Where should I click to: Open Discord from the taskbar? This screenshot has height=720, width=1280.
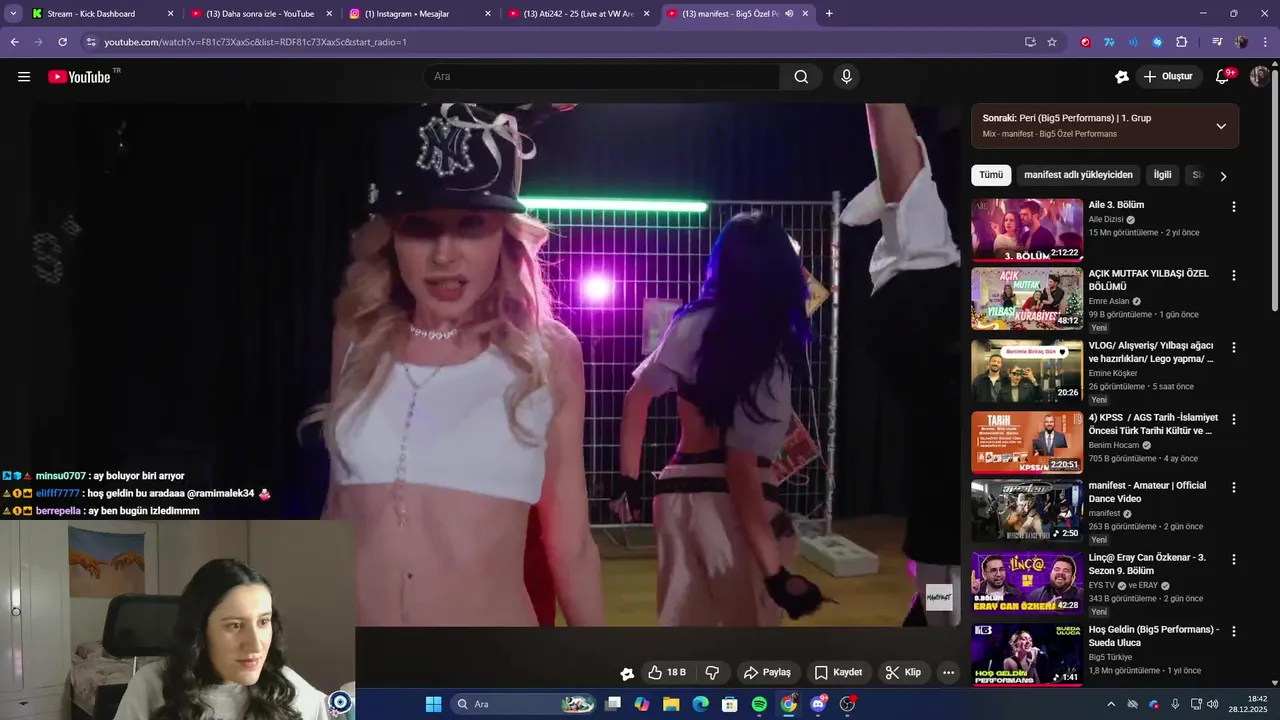click(818, 704)
